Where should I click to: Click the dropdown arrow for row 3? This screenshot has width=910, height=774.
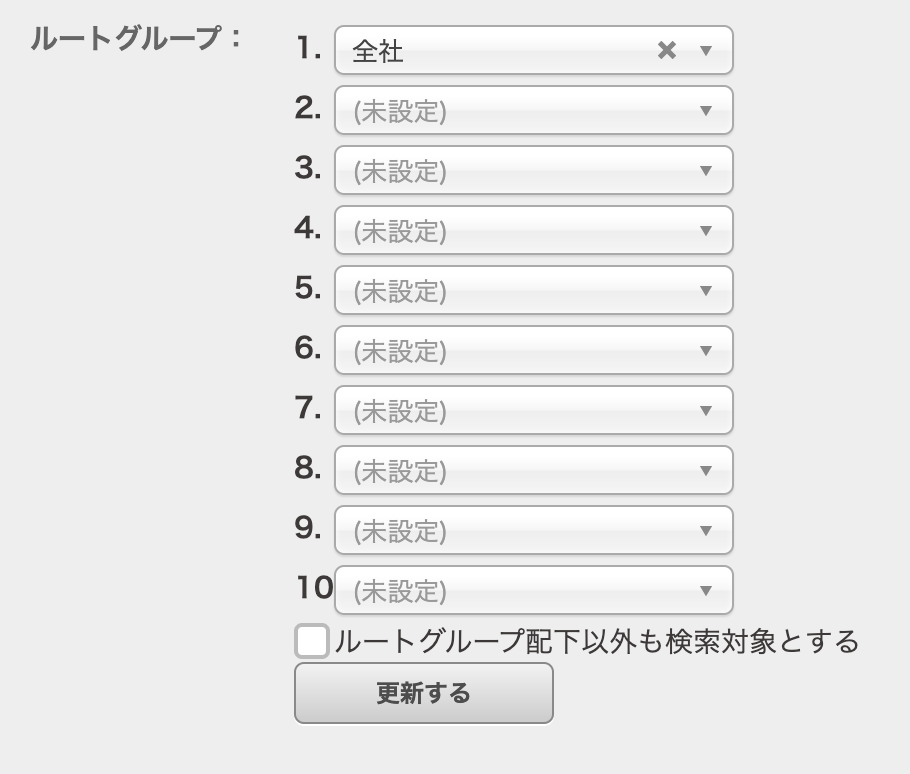(x=709, y=170)
